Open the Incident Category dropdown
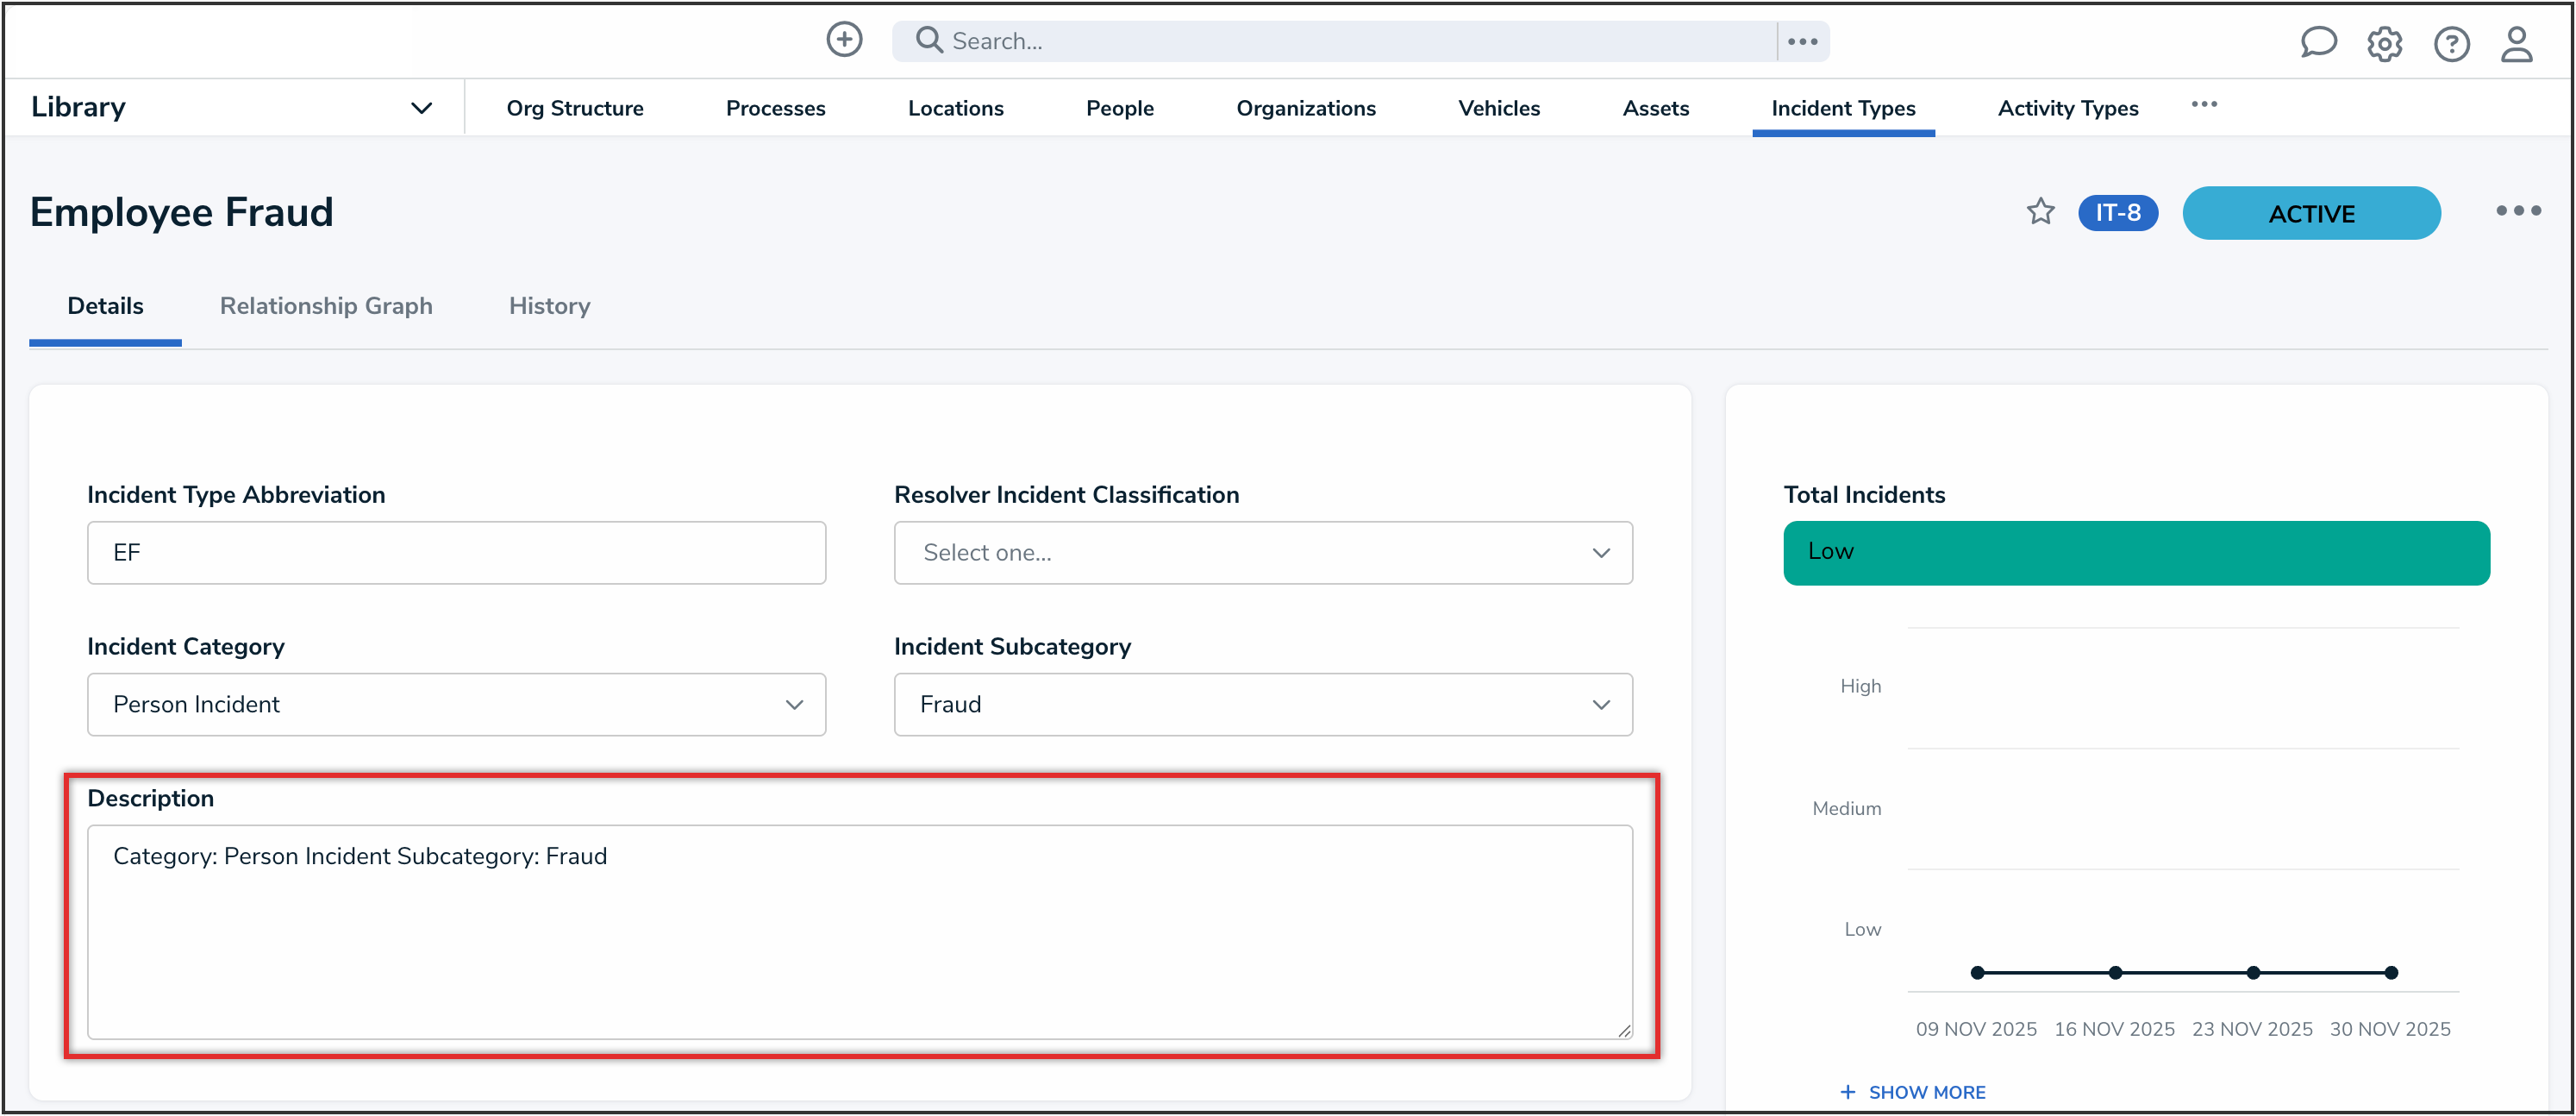 (456, 705)
